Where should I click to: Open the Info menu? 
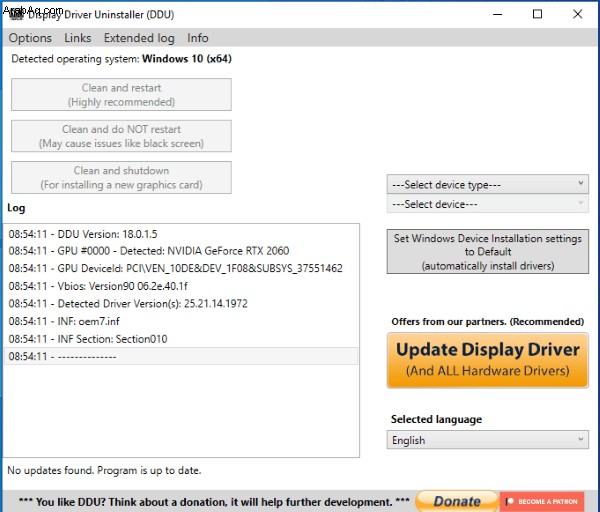pyautogui.click(x=197, y=38)
